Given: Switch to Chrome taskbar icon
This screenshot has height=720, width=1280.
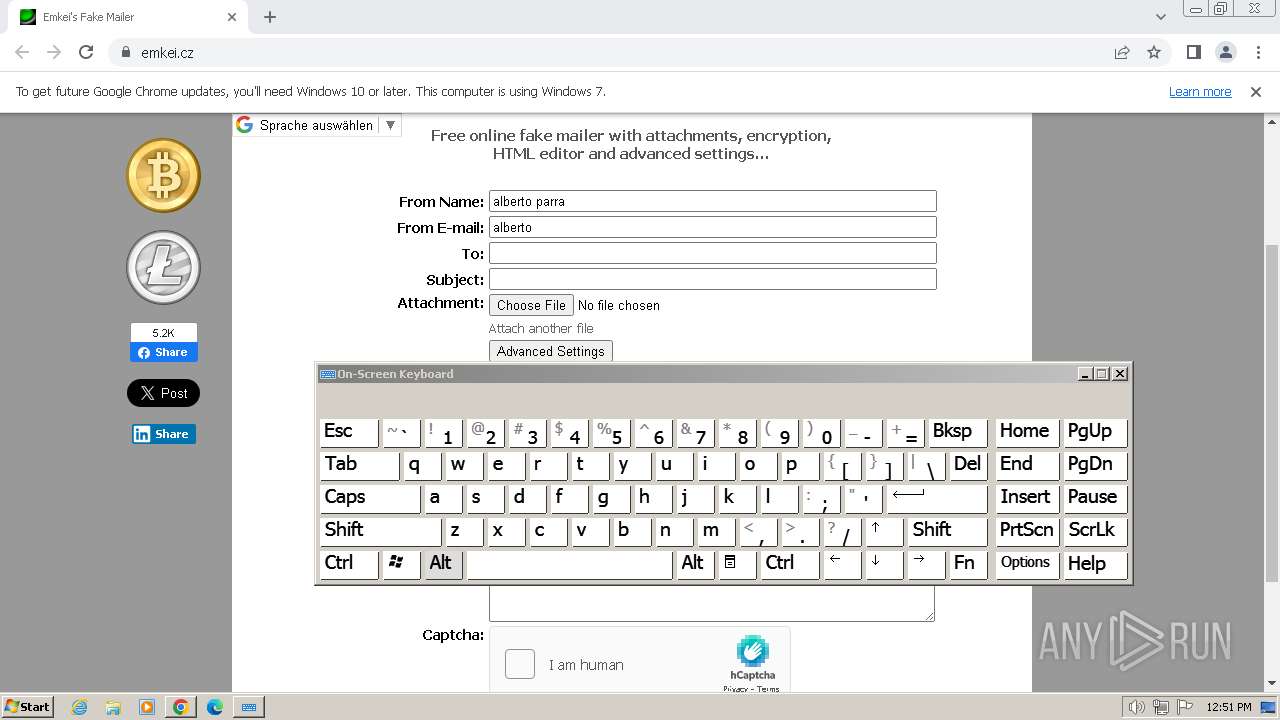Looking at the screenshot, I should pos(181,707).
